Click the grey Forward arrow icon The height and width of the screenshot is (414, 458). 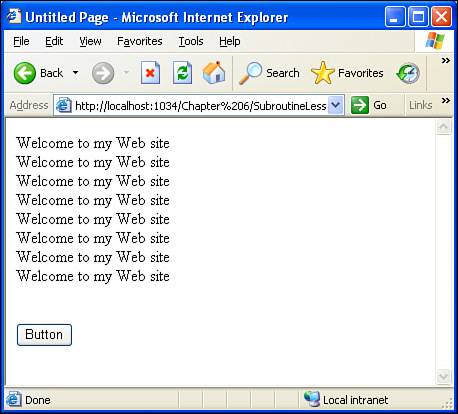pos(103,73)
